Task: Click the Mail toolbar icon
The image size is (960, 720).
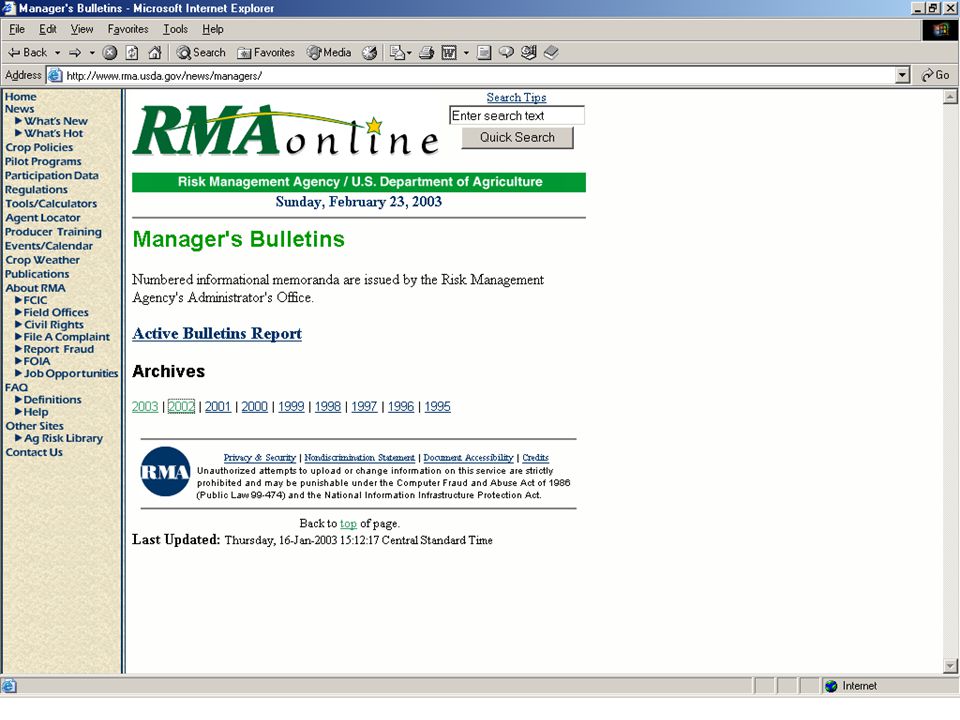Action: coord(397,53)
